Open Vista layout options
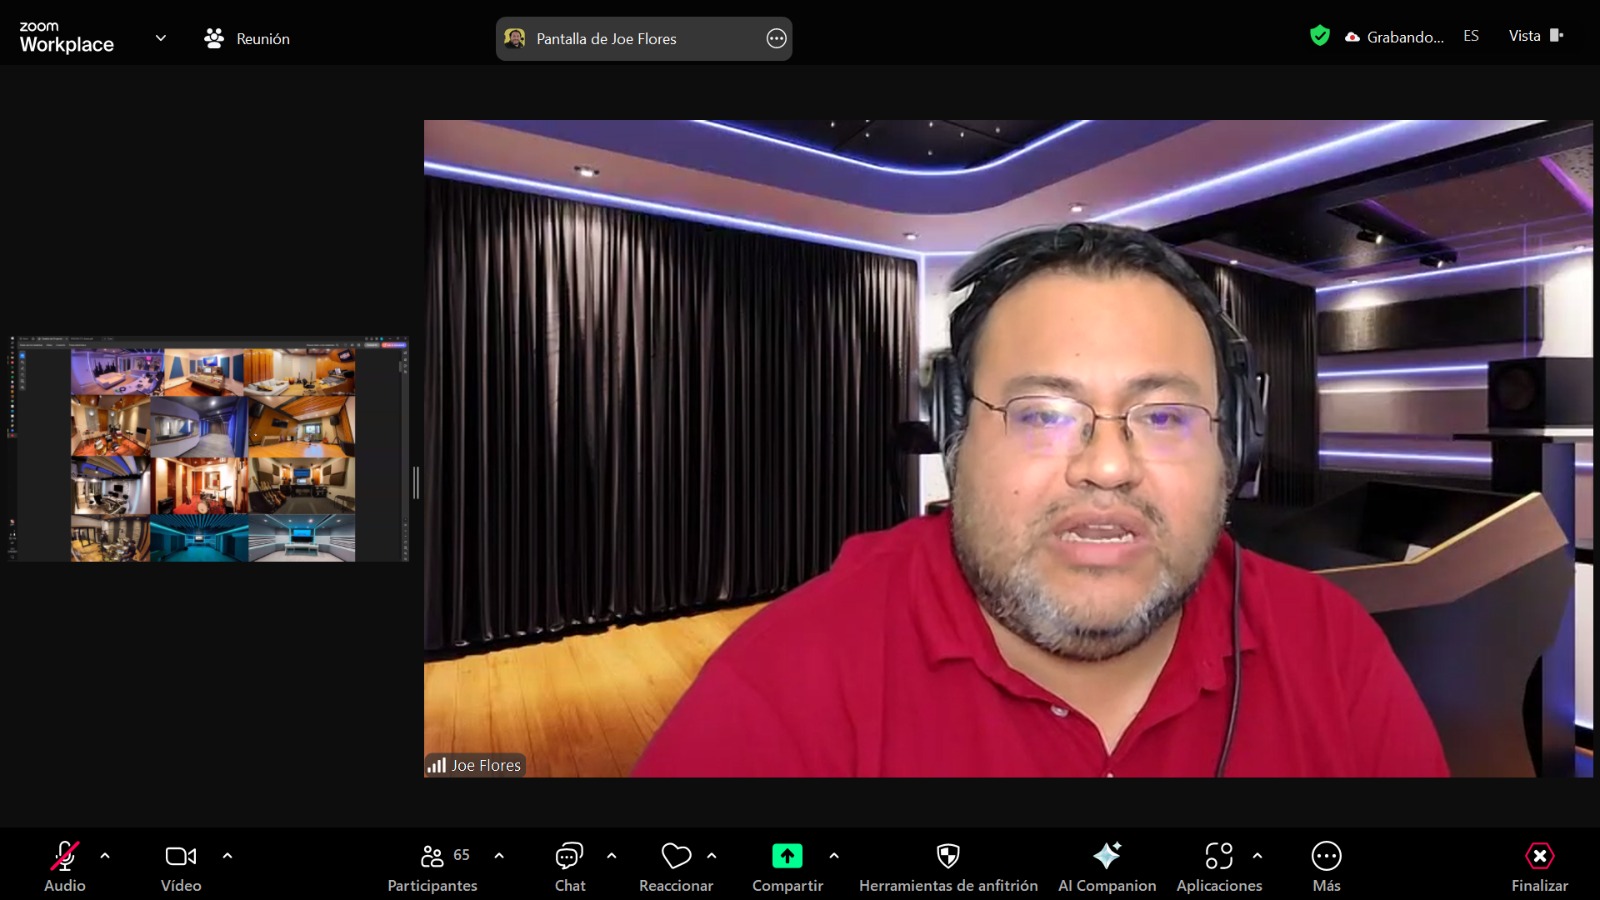This screenshot has width=1600, height=900. pyautogui.click(x=1534, y=36)
